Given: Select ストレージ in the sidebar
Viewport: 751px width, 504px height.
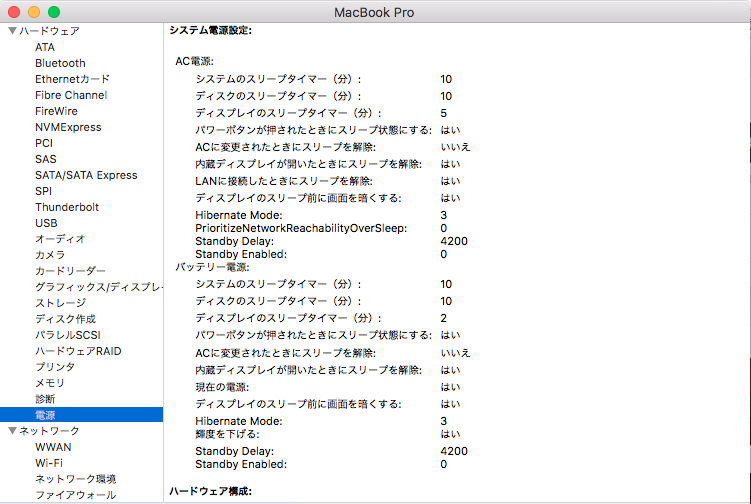Looking at the screenshot, I should pos(60,303).
